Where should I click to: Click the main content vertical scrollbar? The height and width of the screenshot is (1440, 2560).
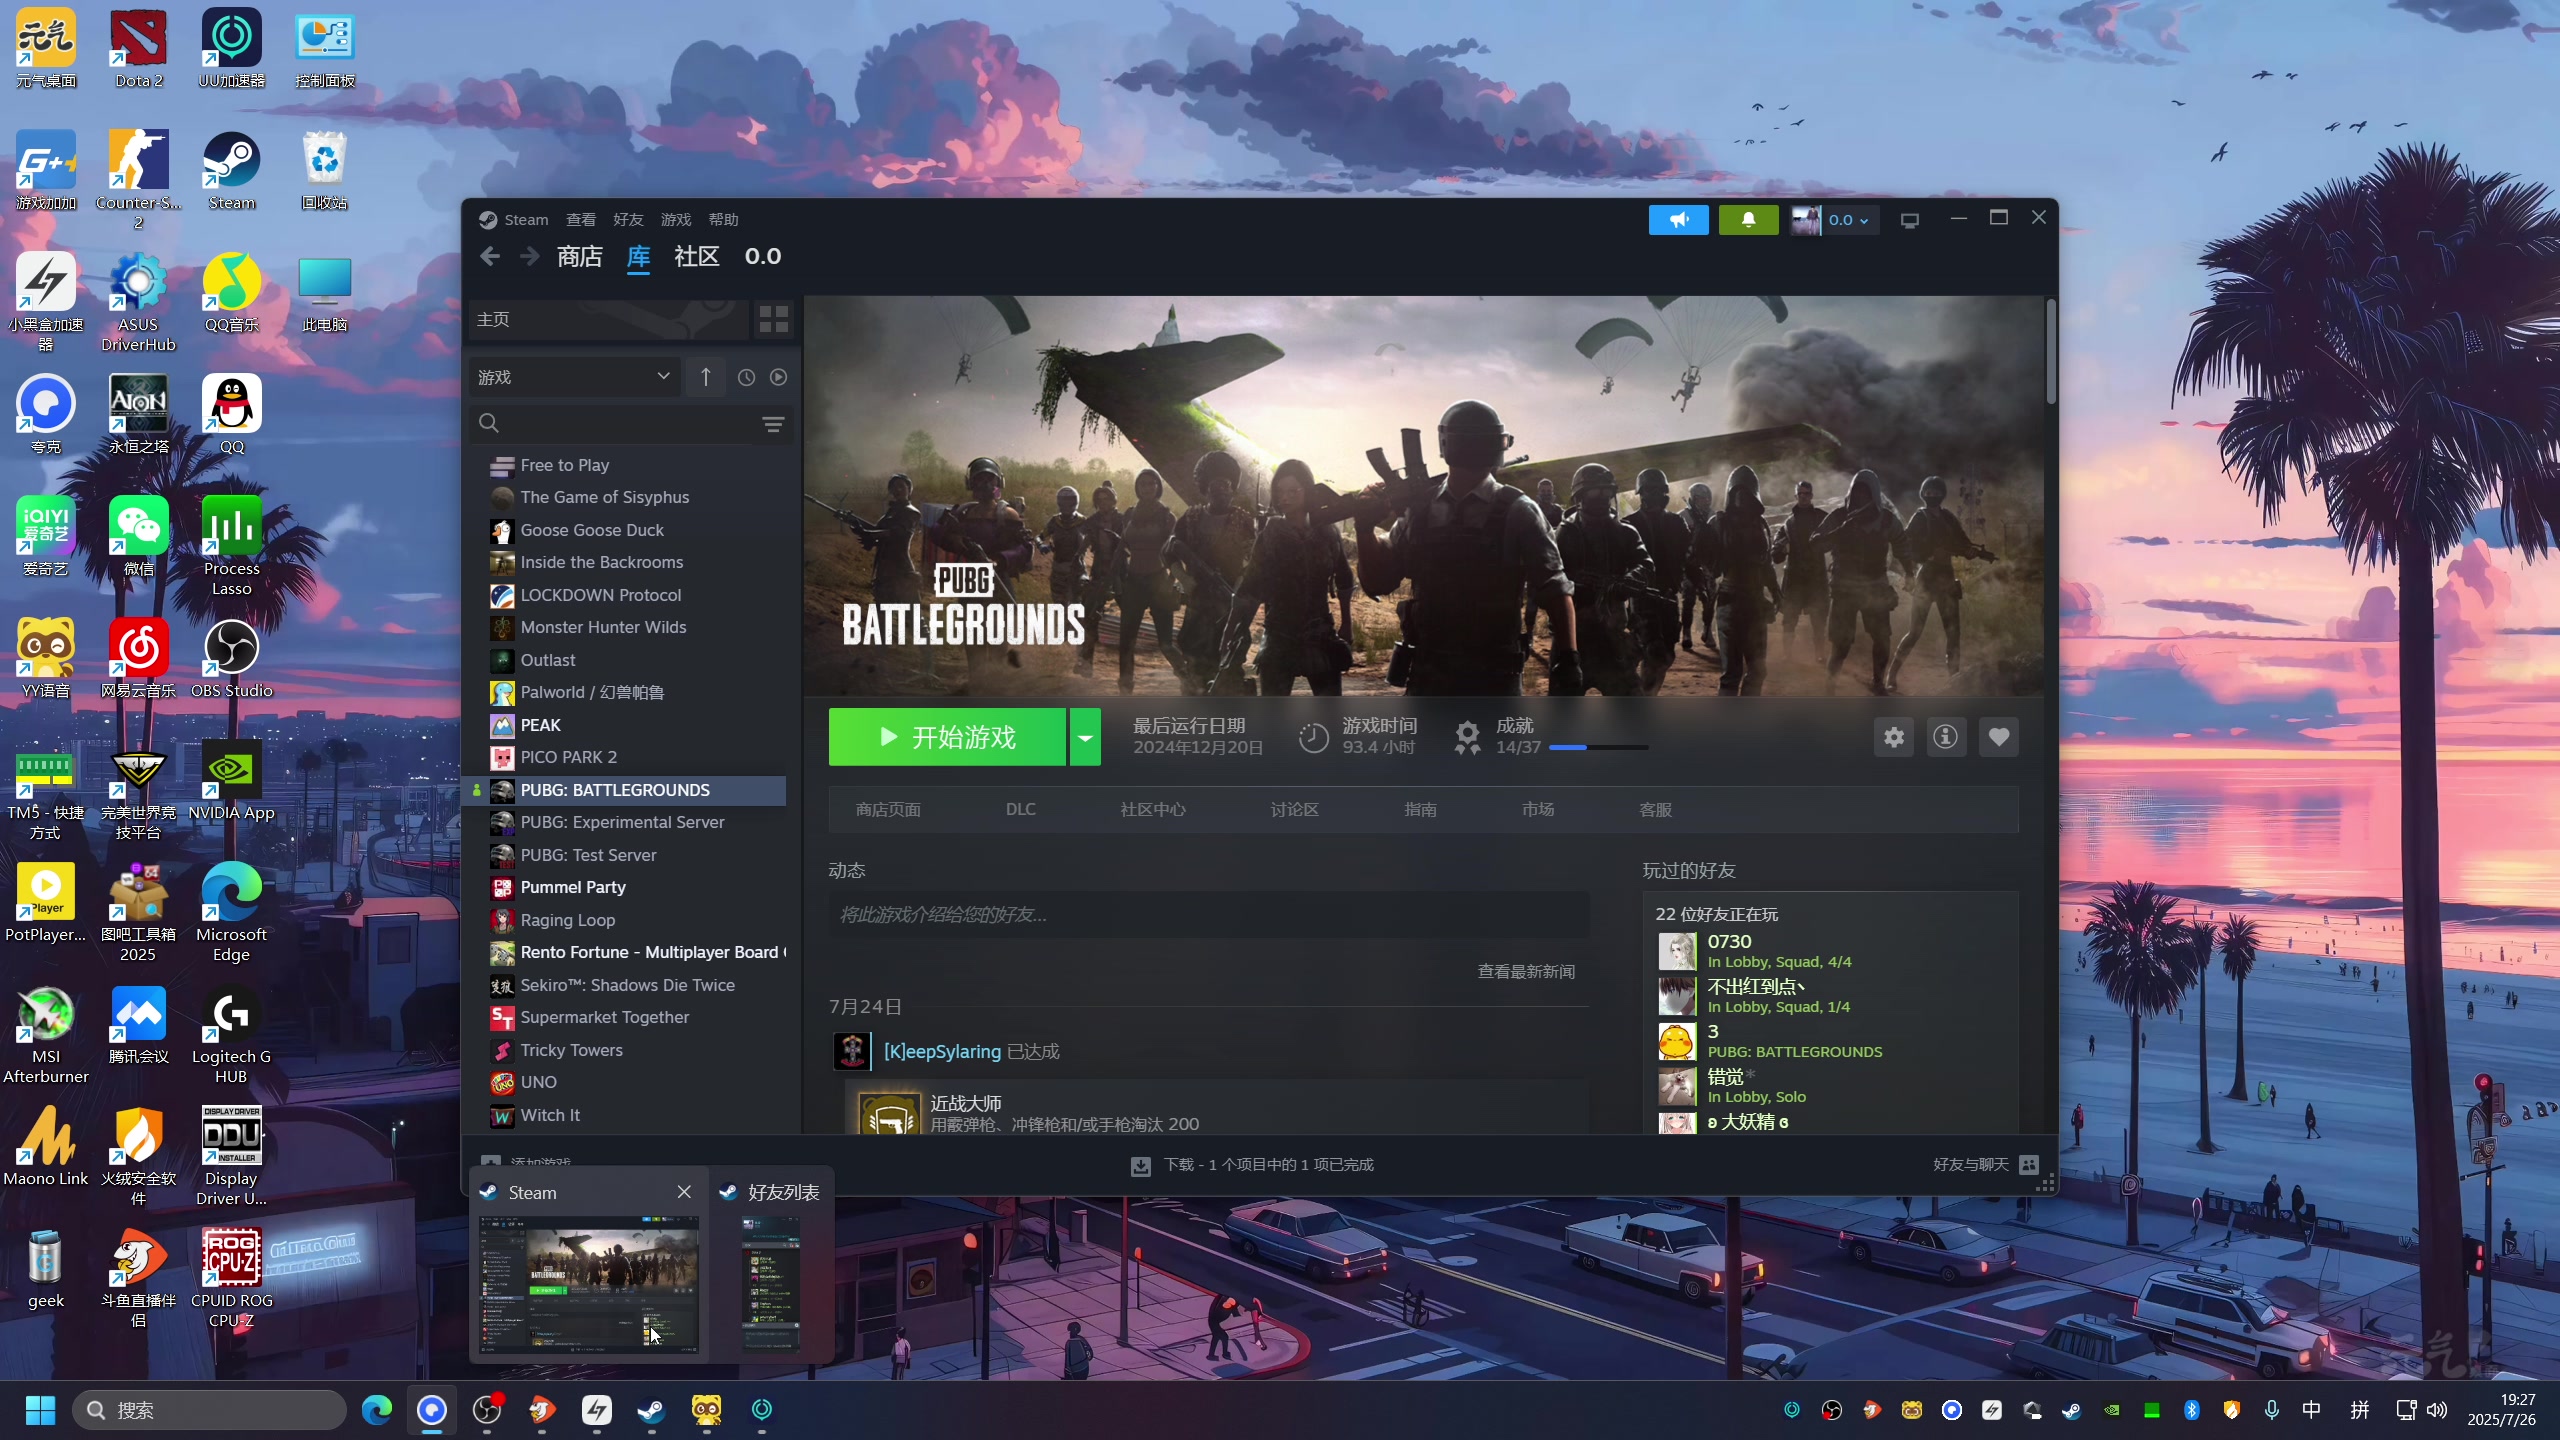click(x=2050, y=352)
